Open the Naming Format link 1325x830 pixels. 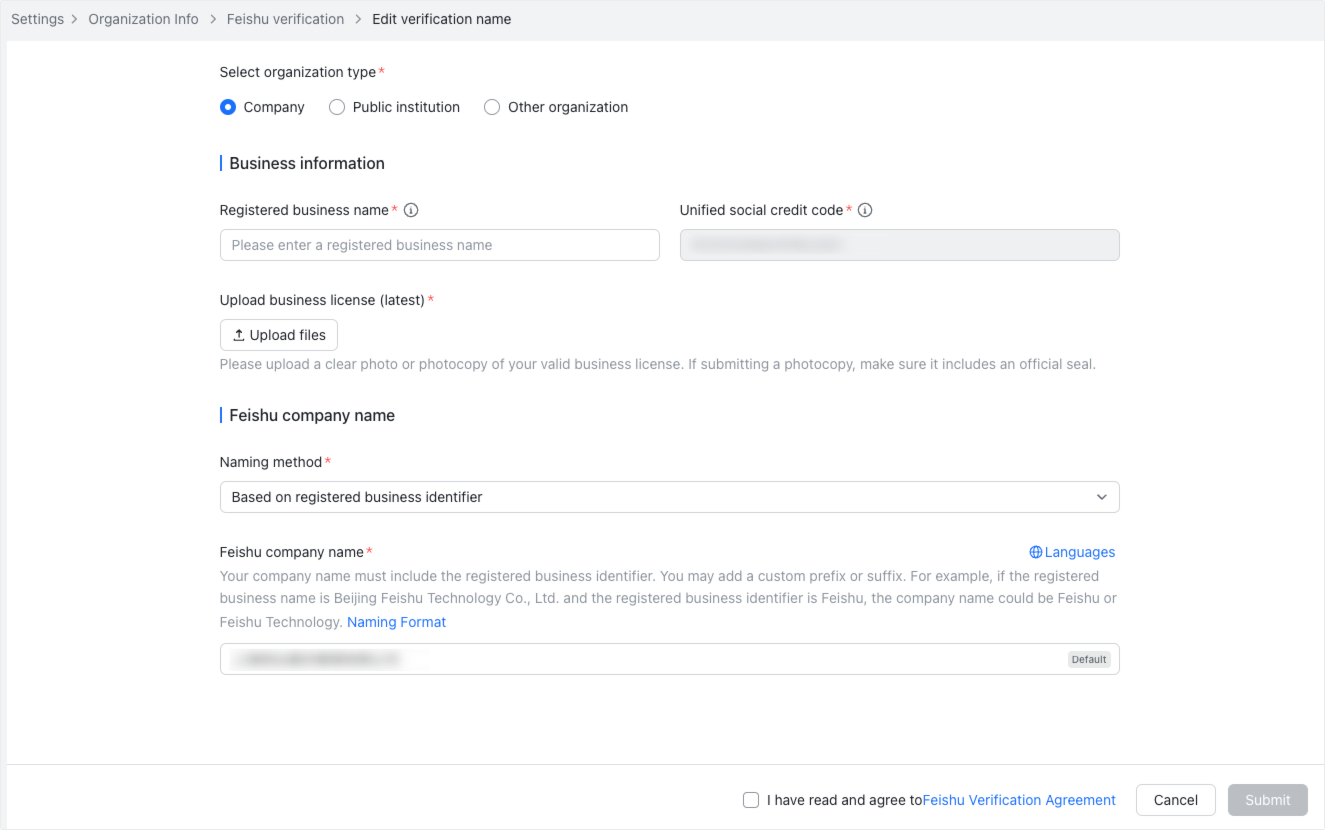point(396,622)
